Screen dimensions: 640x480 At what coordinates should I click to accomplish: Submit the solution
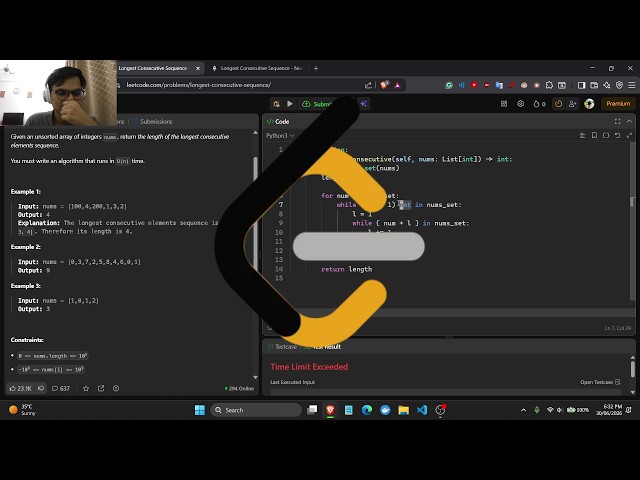318,104
